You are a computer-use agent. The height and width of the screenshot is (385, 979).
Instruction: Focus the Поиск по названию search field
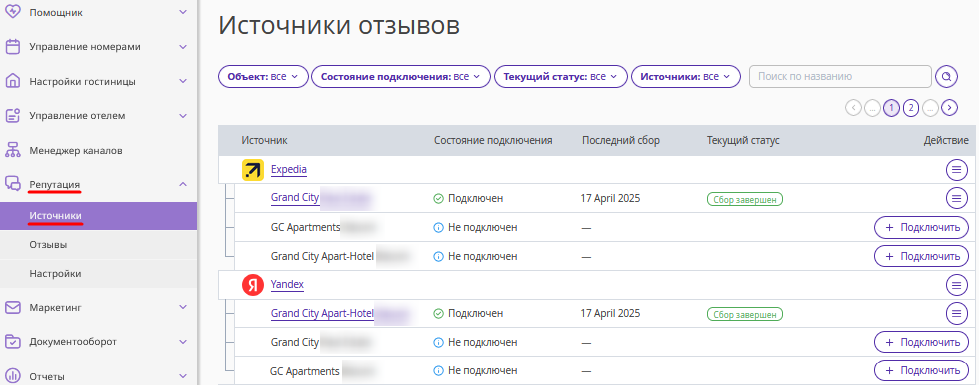tap(840, 77)
